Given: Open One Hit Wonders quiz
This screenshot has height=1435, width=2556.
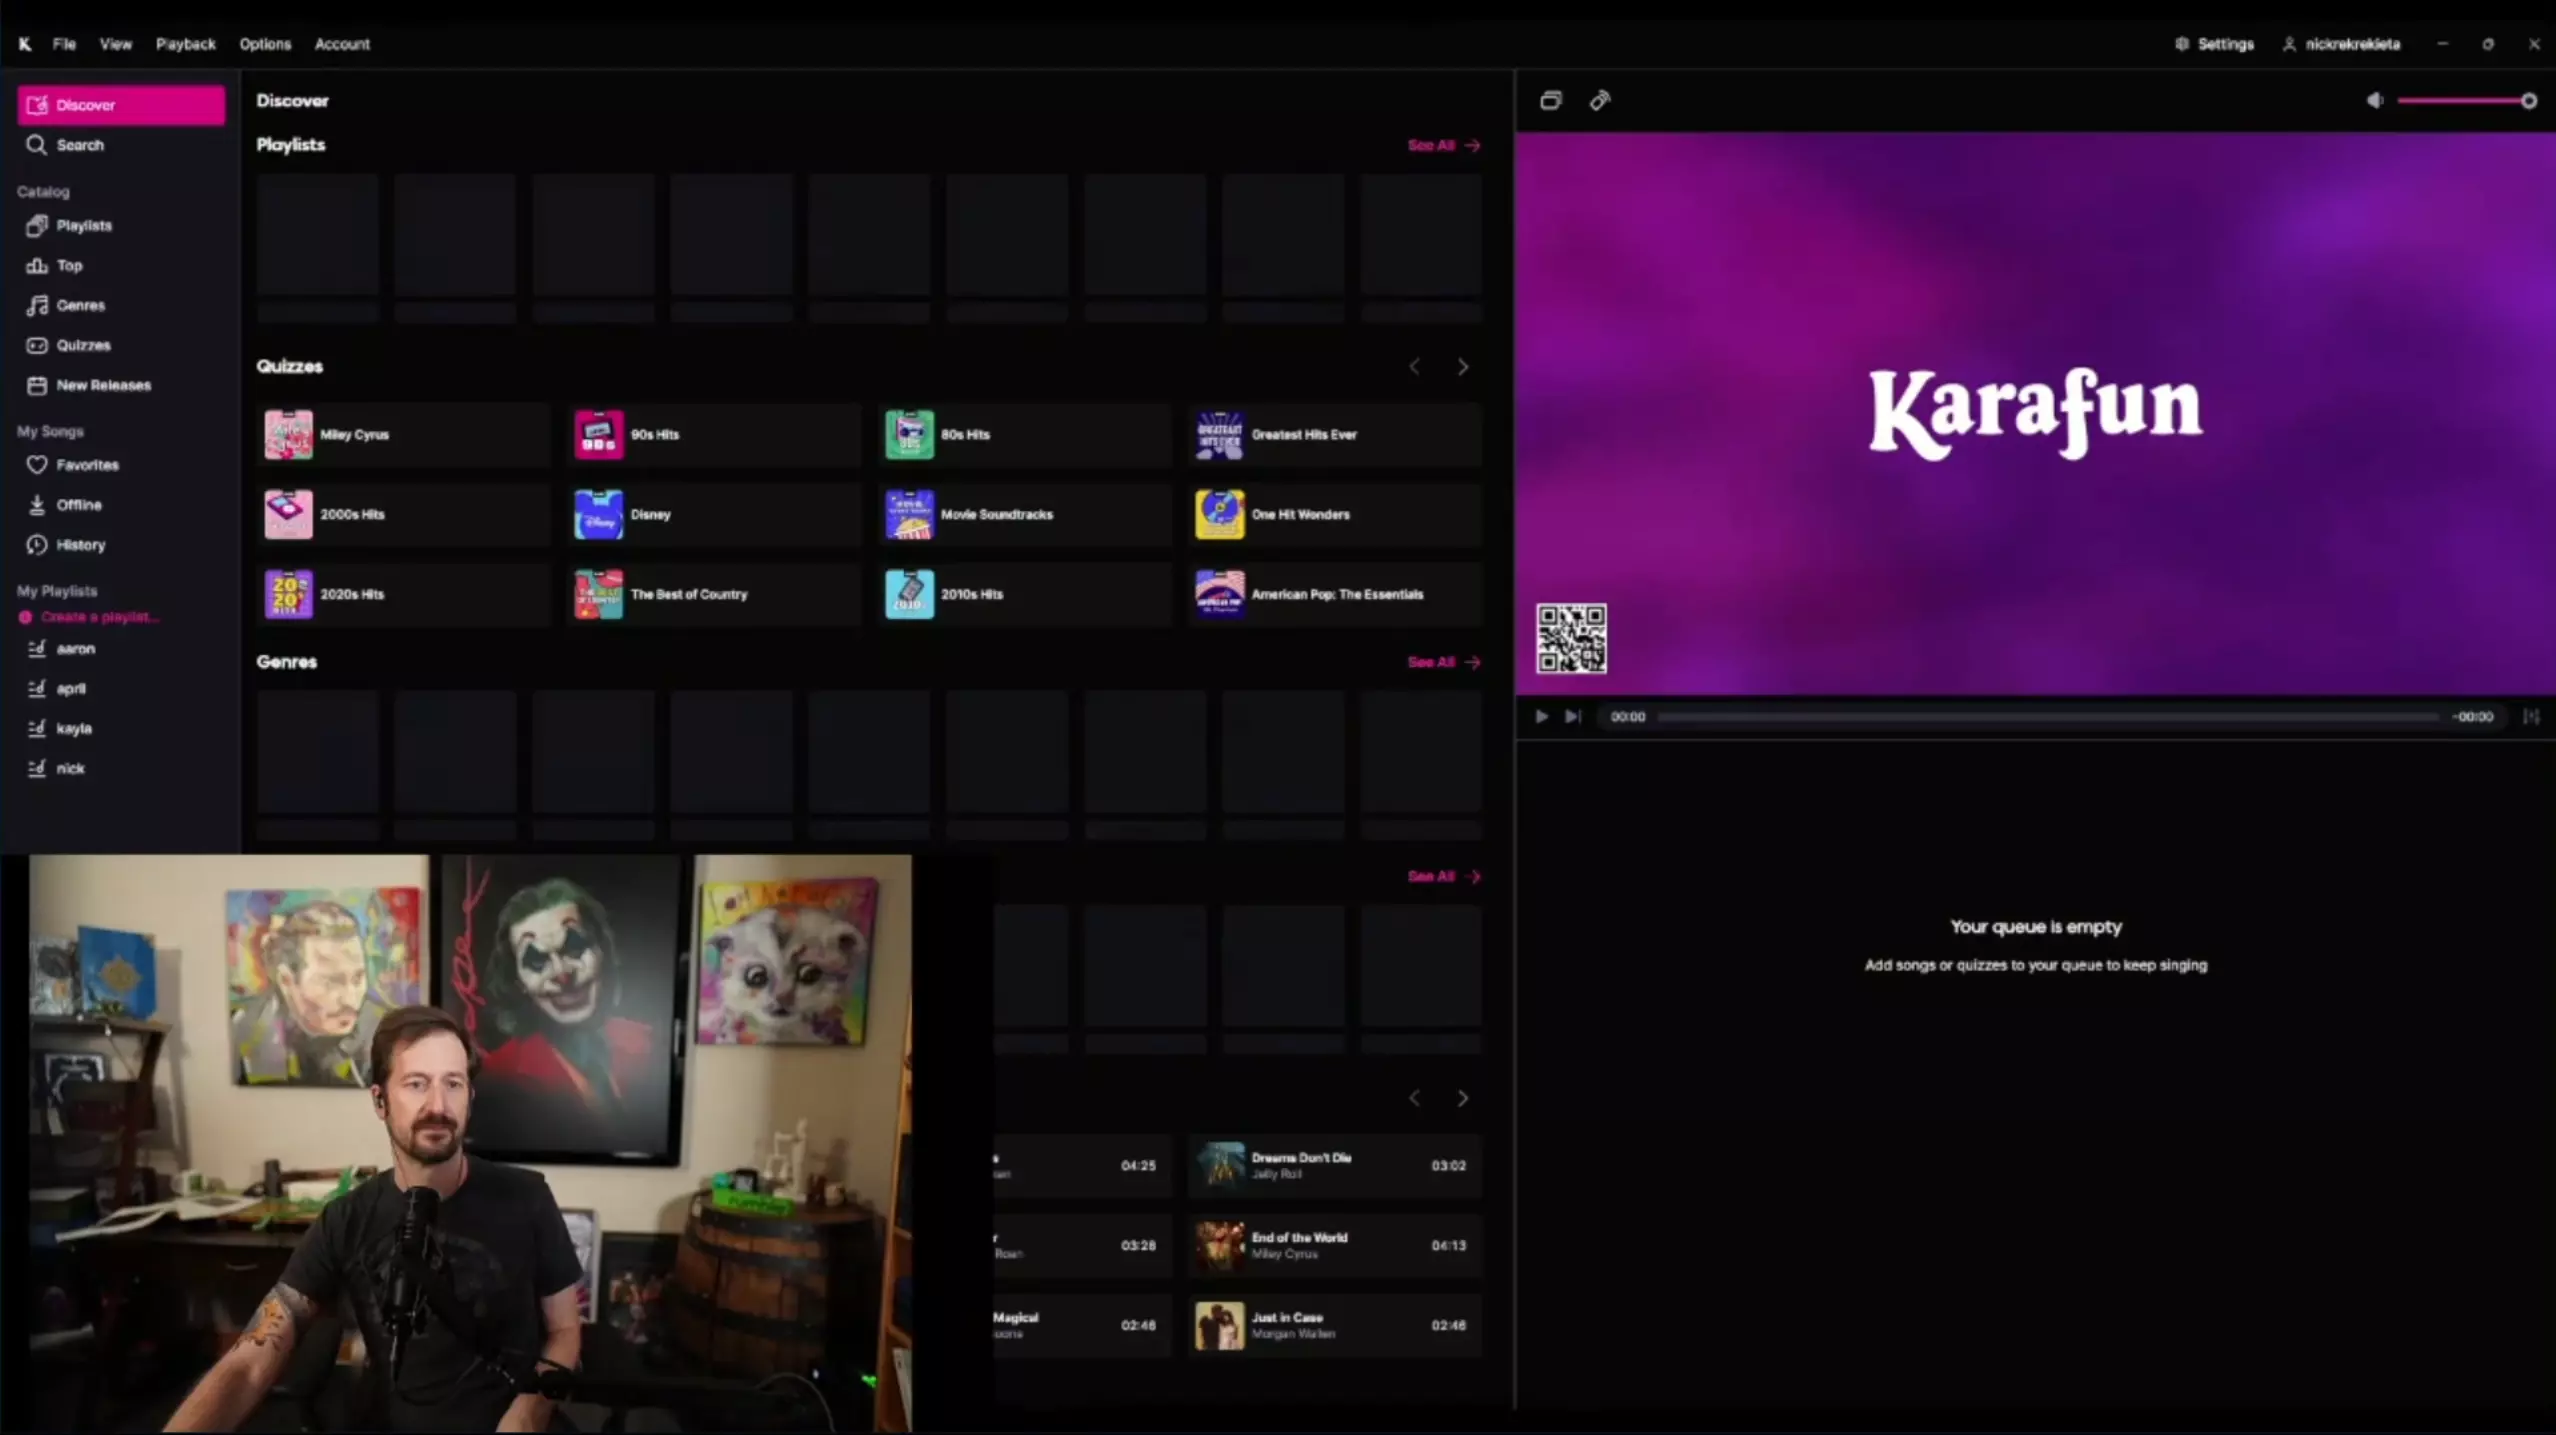Looking at the screenshot, I should point(1335,515).
